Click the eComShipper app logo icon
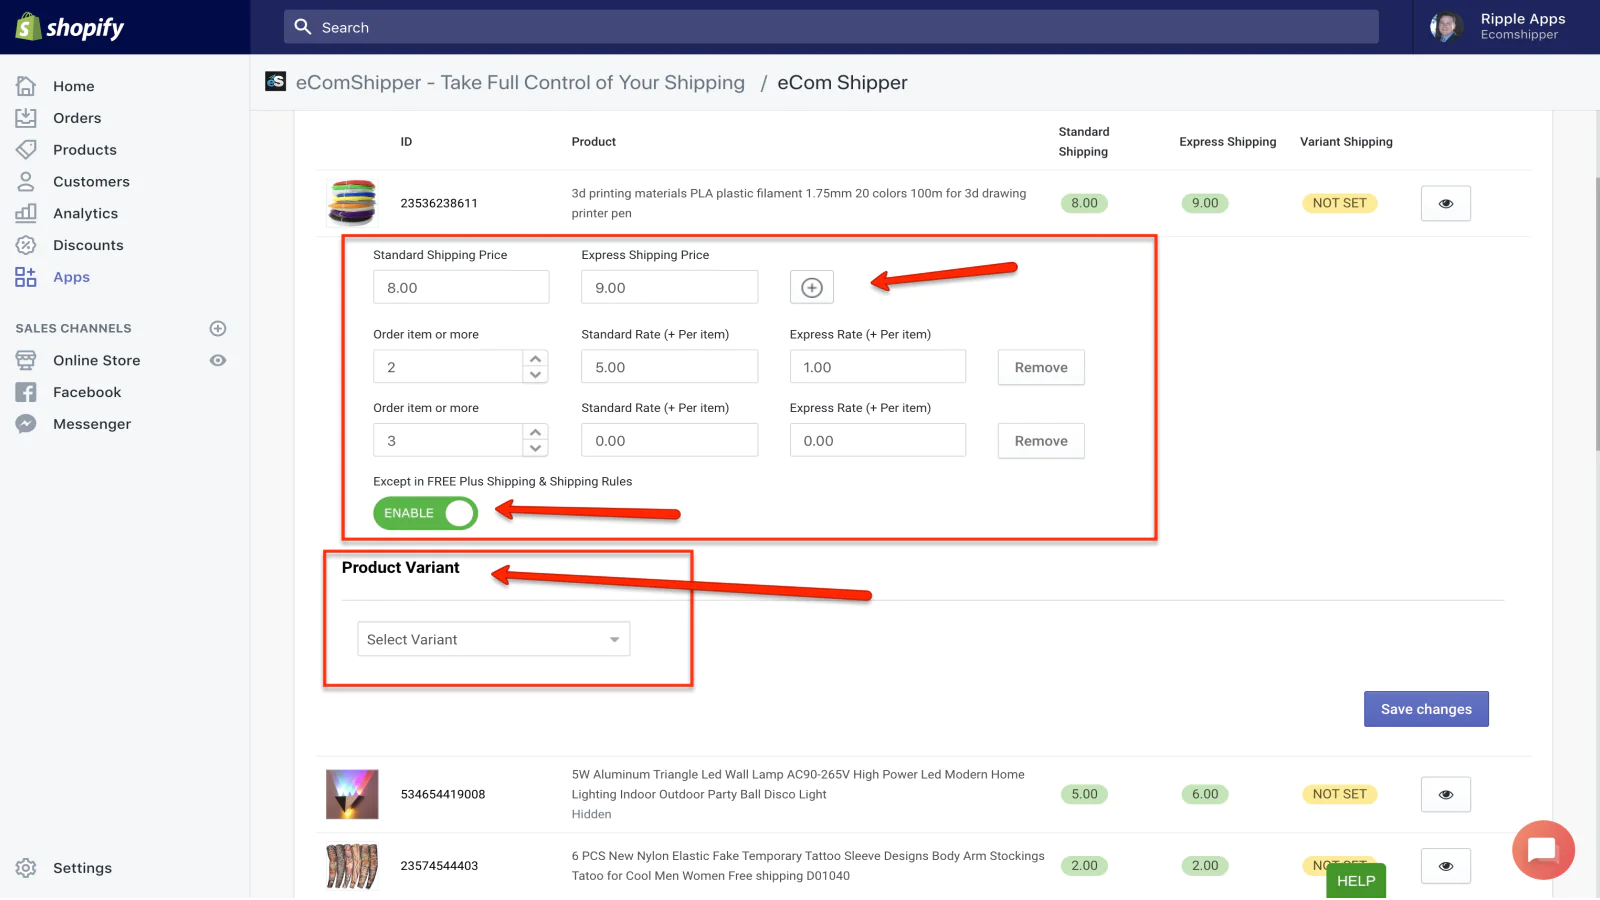1600x900 pixels. [275, 81]
